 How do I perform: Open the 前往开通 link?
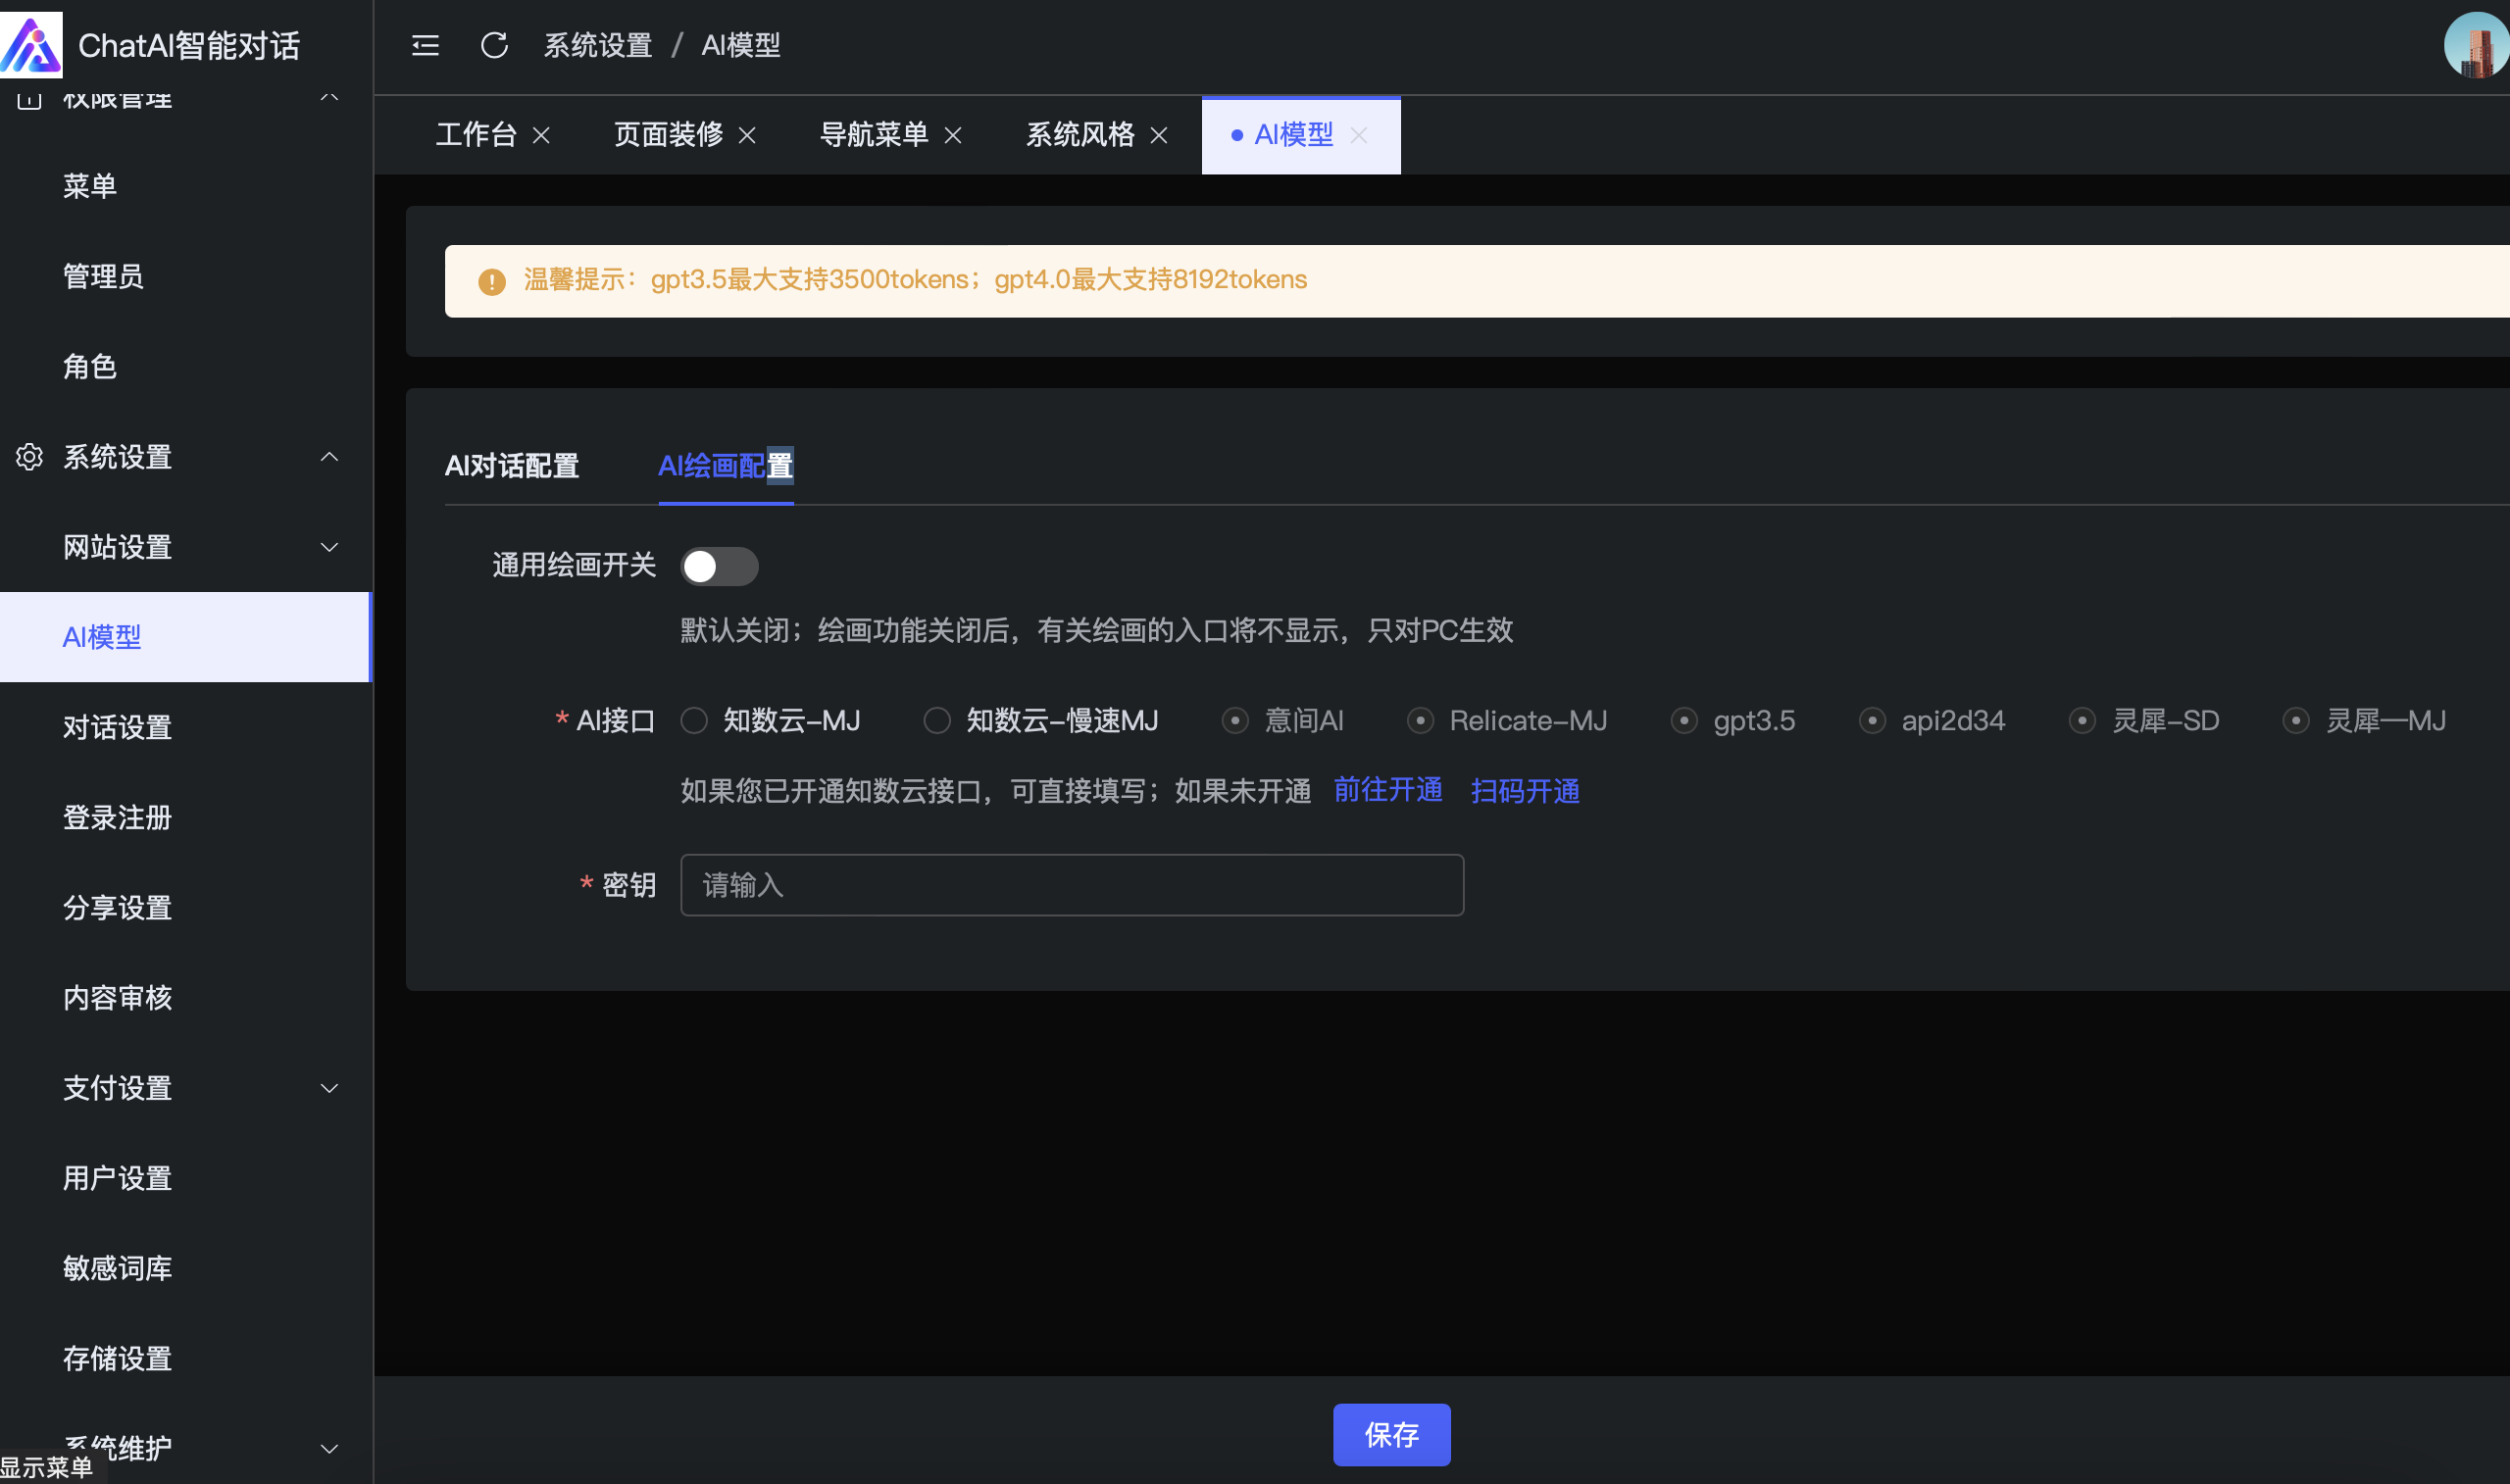(1388, 790)
